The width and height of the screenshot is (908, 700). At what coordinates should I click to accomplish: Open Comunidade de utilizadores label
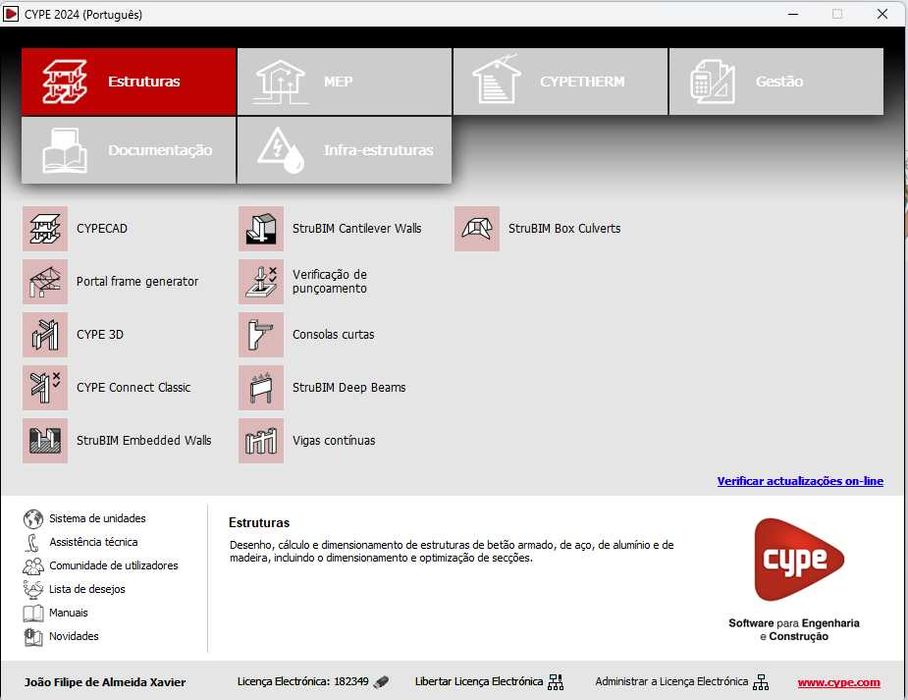pos(114,565)
